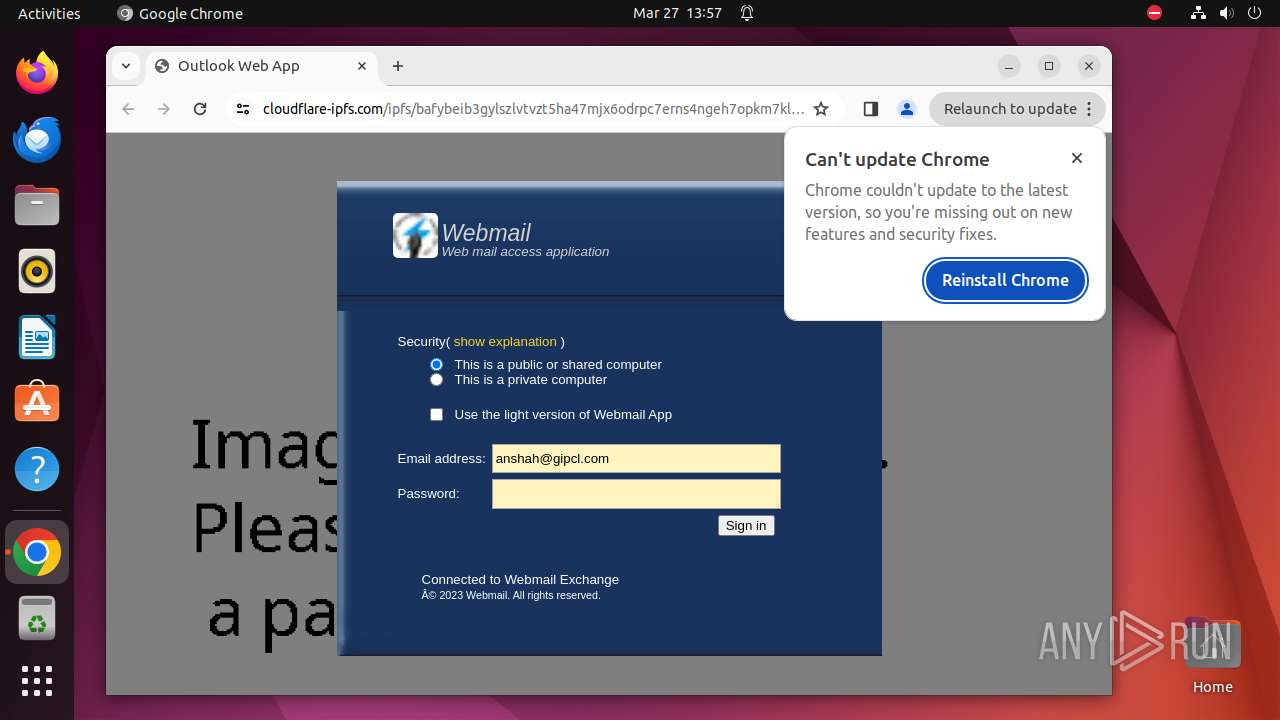Show Applications grid in the dock
The height and width of the screenshot is (720, 1280).
pyautogui.click(x=37, y=681)
